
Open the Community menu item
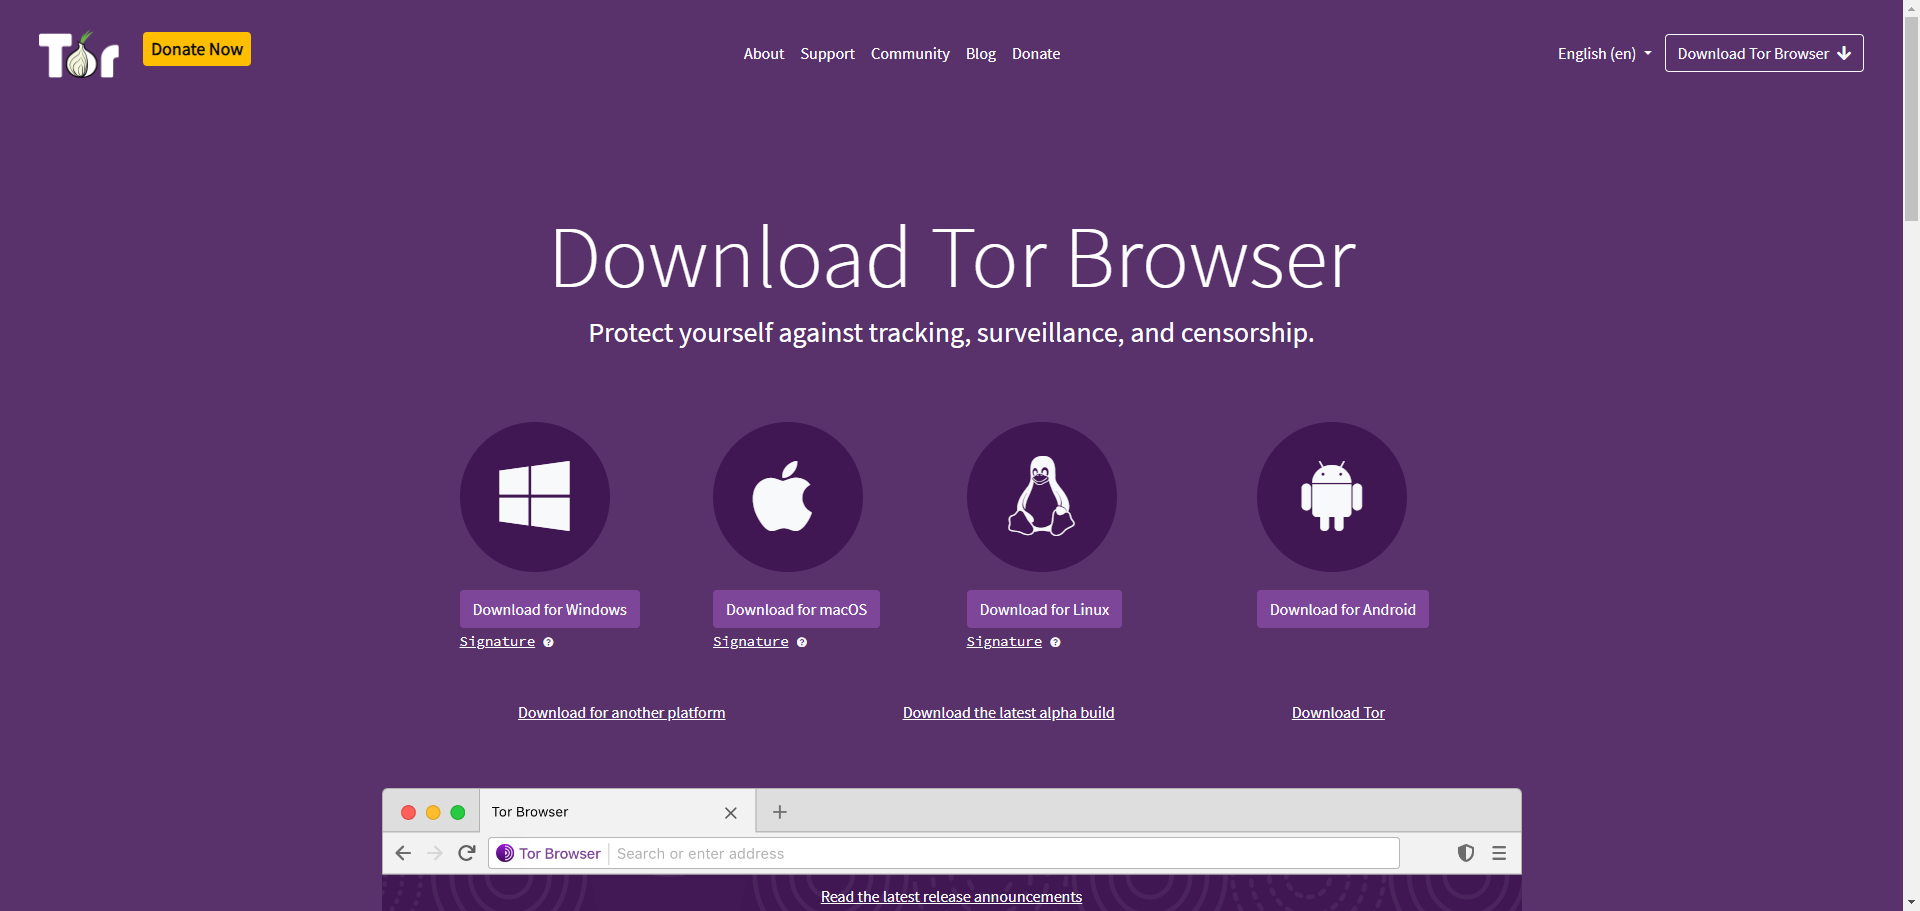point(910,54)
